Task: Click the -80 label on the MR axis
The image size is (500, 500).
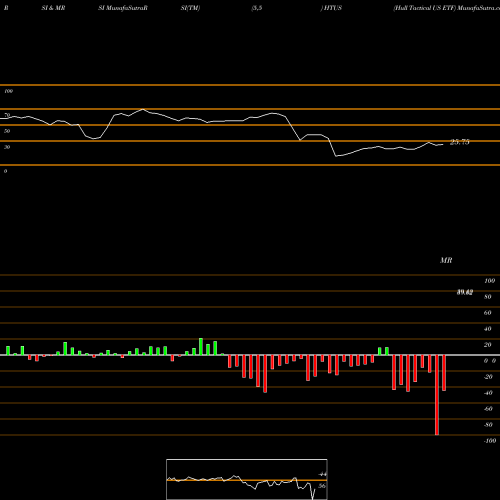Action: 488,425
